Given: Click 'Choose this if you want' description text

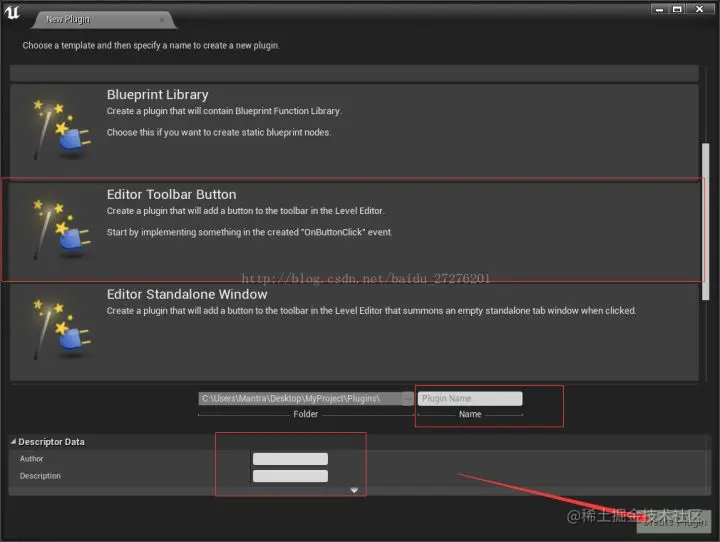Looking at the screenshot, I should point(219,132).
